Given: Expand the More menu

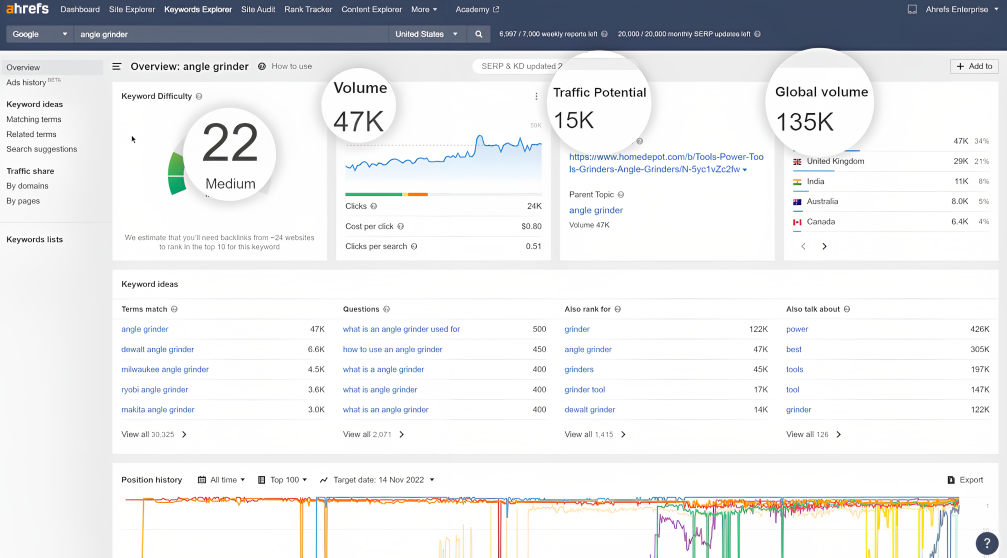Looking at the screenshot, I should [x=424, y=10].
